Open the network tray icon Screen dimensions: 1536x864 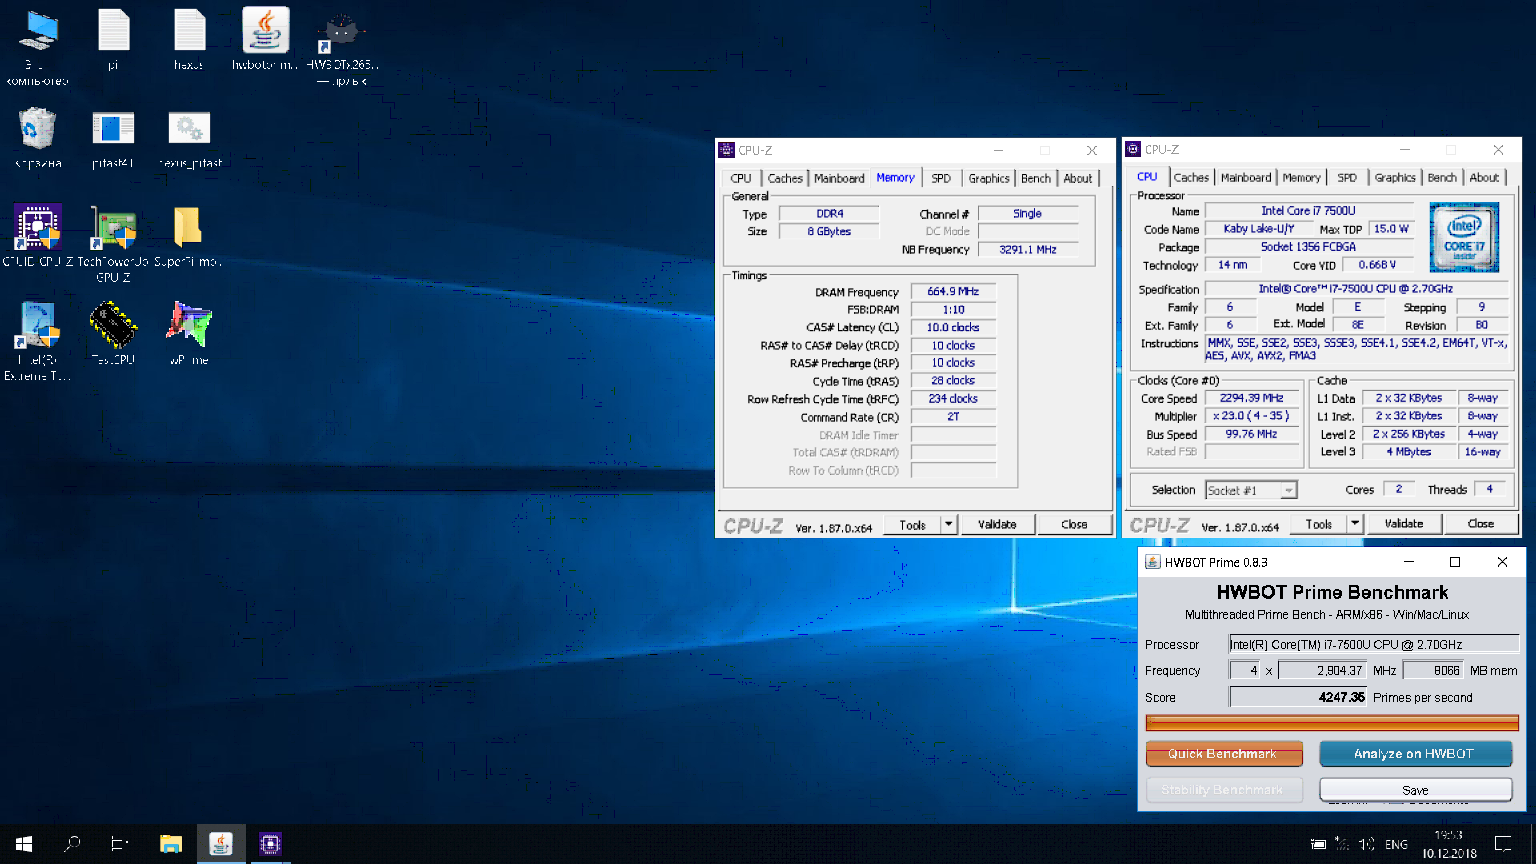tap(1342, 844)
